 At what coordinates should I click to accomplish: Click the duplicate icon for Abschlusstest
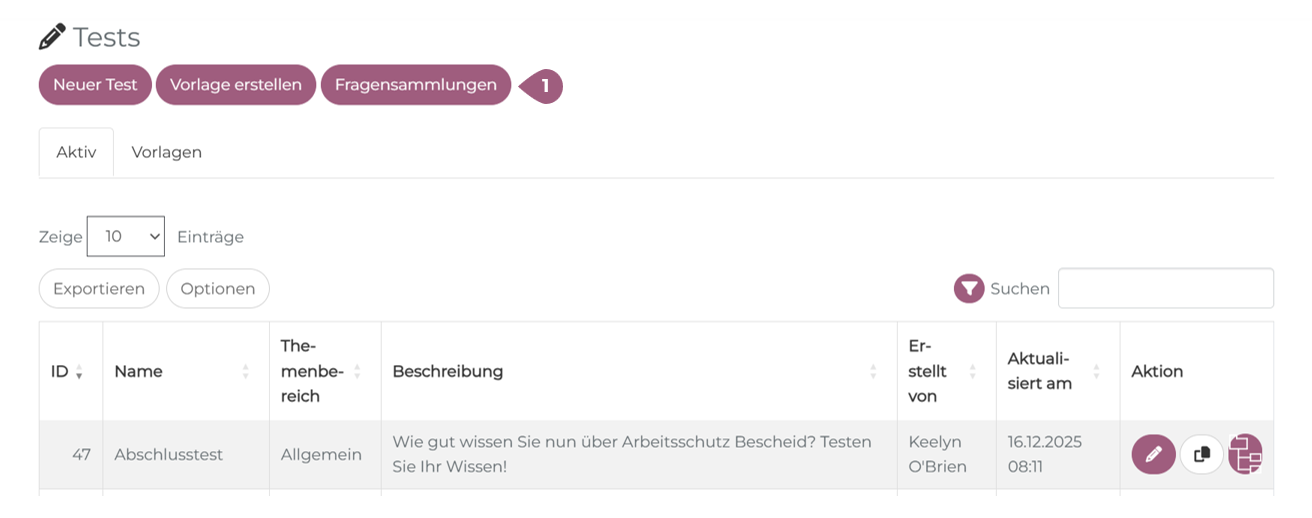click(1202, 454)
